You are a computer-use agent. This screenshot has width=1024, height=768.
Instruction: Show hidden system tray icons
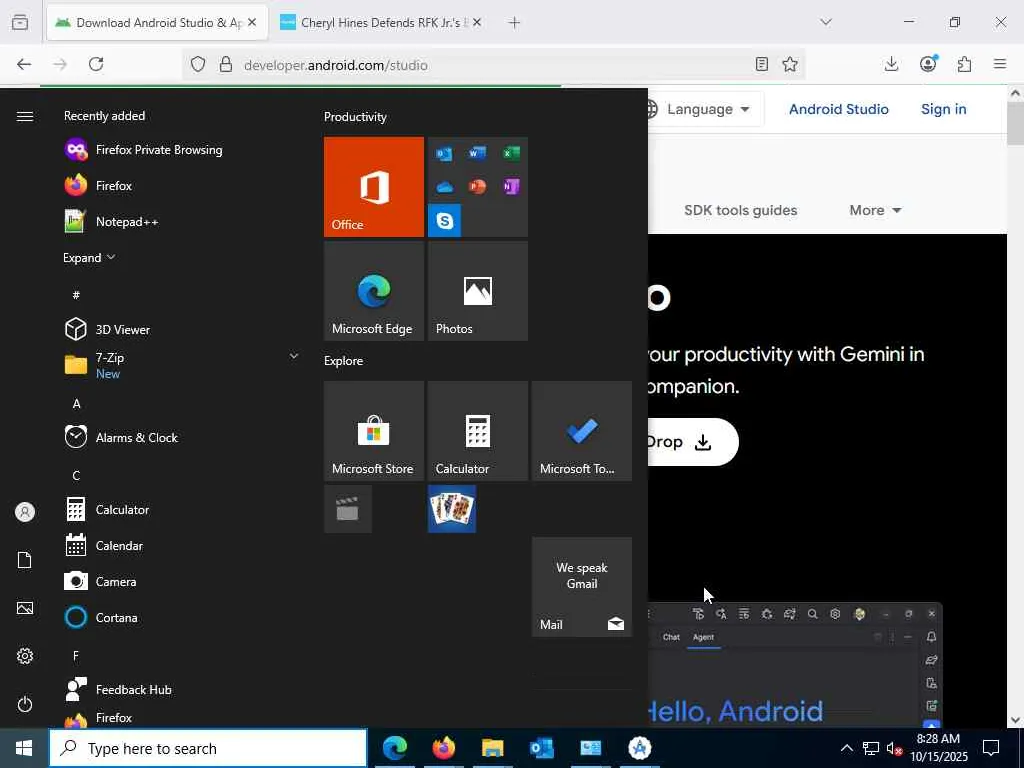click(846, 748)
